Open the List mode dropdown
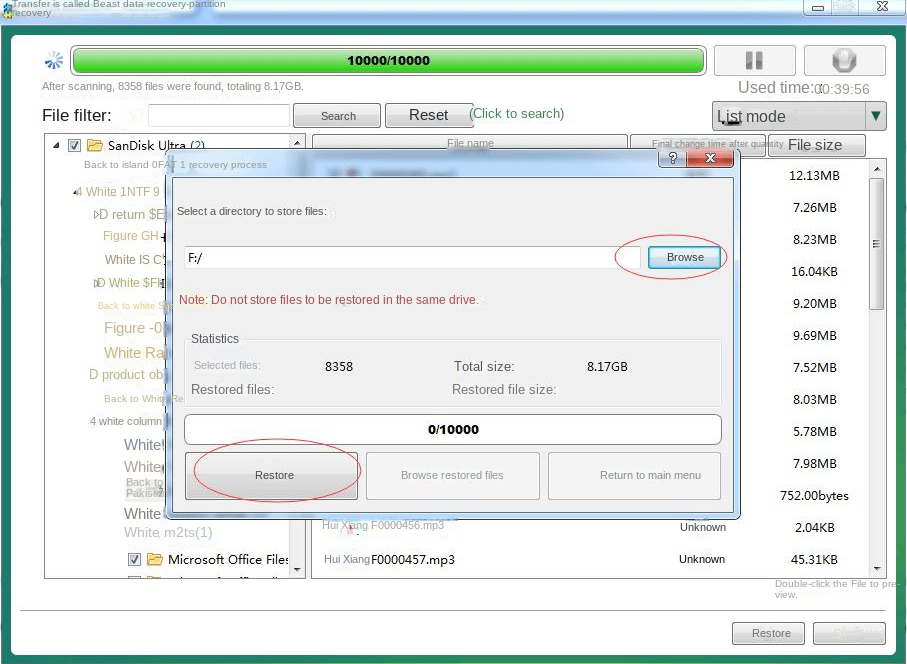Viewport: 907px width, 664px height. coord(875,117)
